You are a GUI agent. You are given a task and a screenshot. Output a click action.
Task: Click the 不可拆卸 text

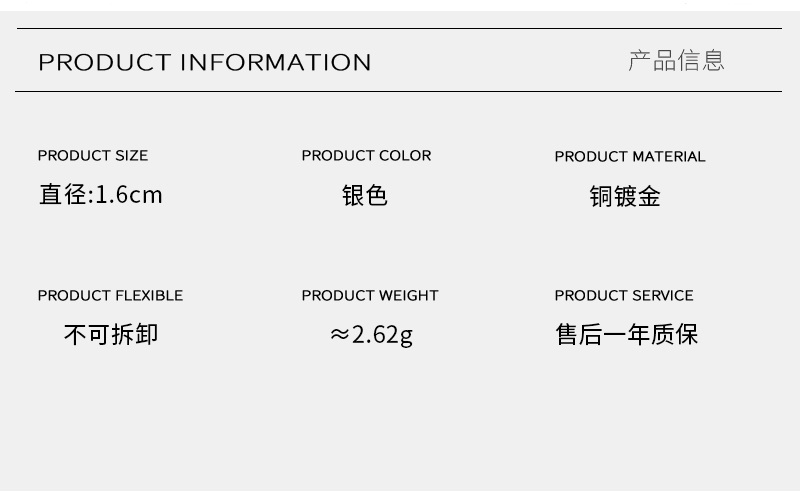[111, 335]
